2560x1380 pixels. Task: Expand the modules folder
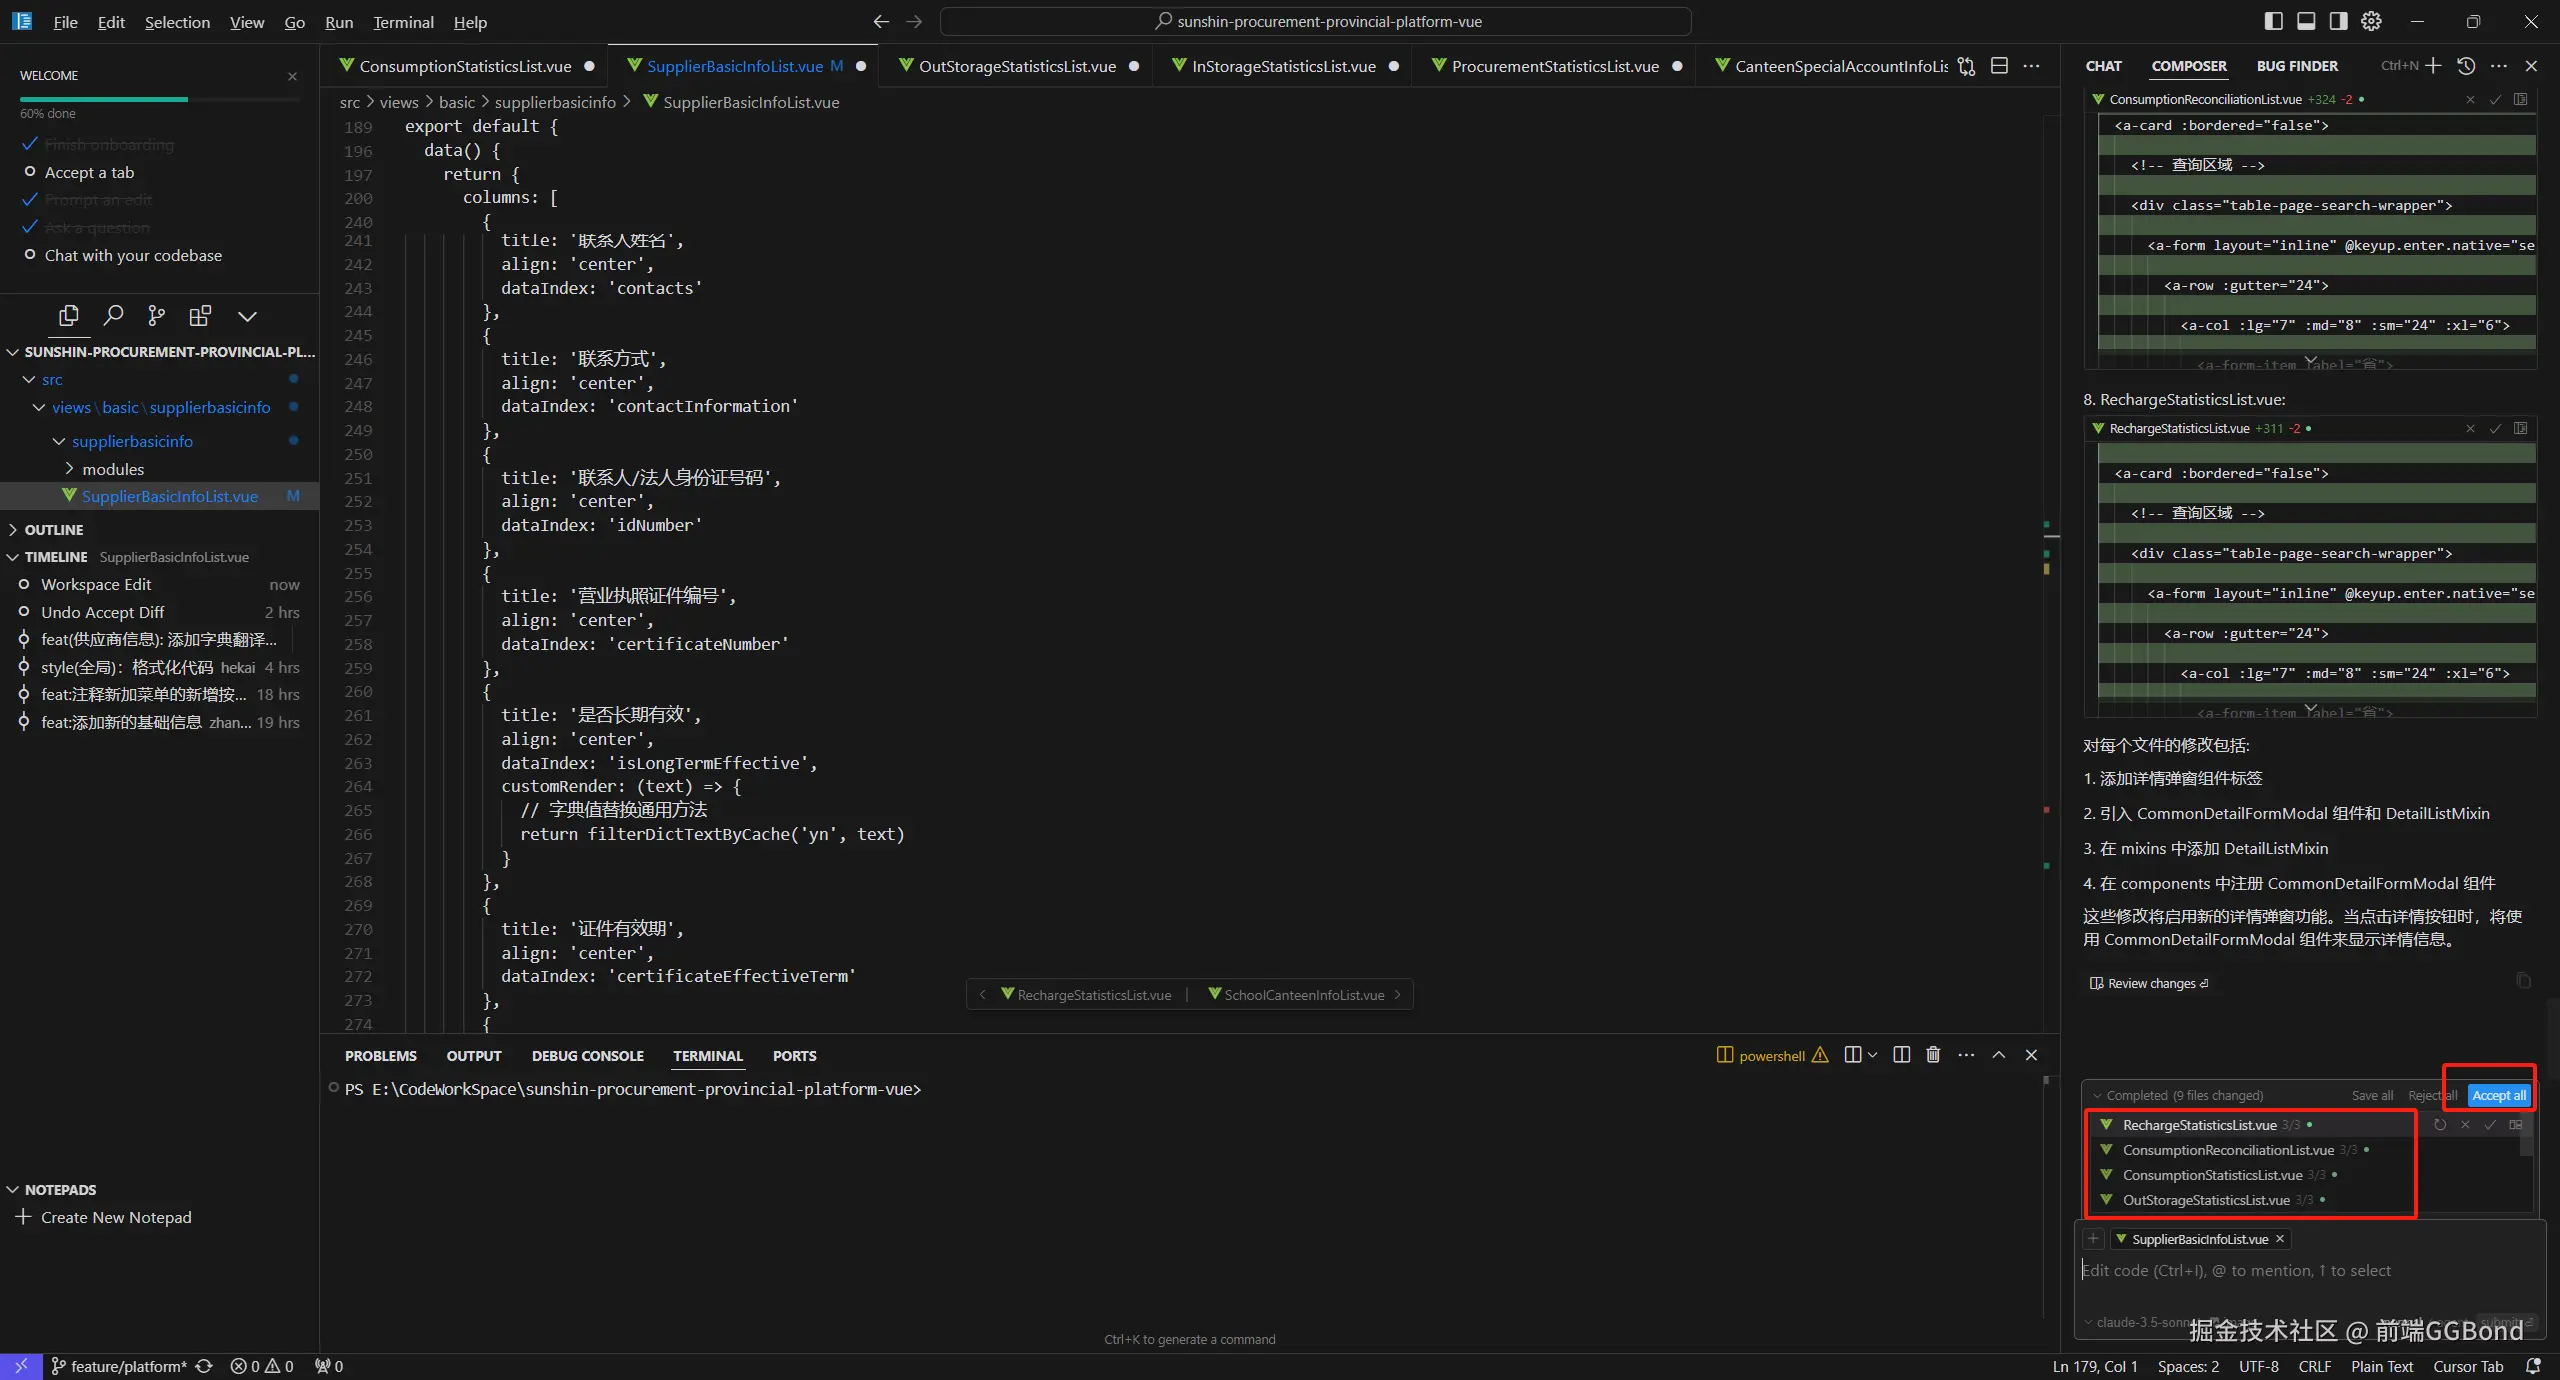point(112,469)
